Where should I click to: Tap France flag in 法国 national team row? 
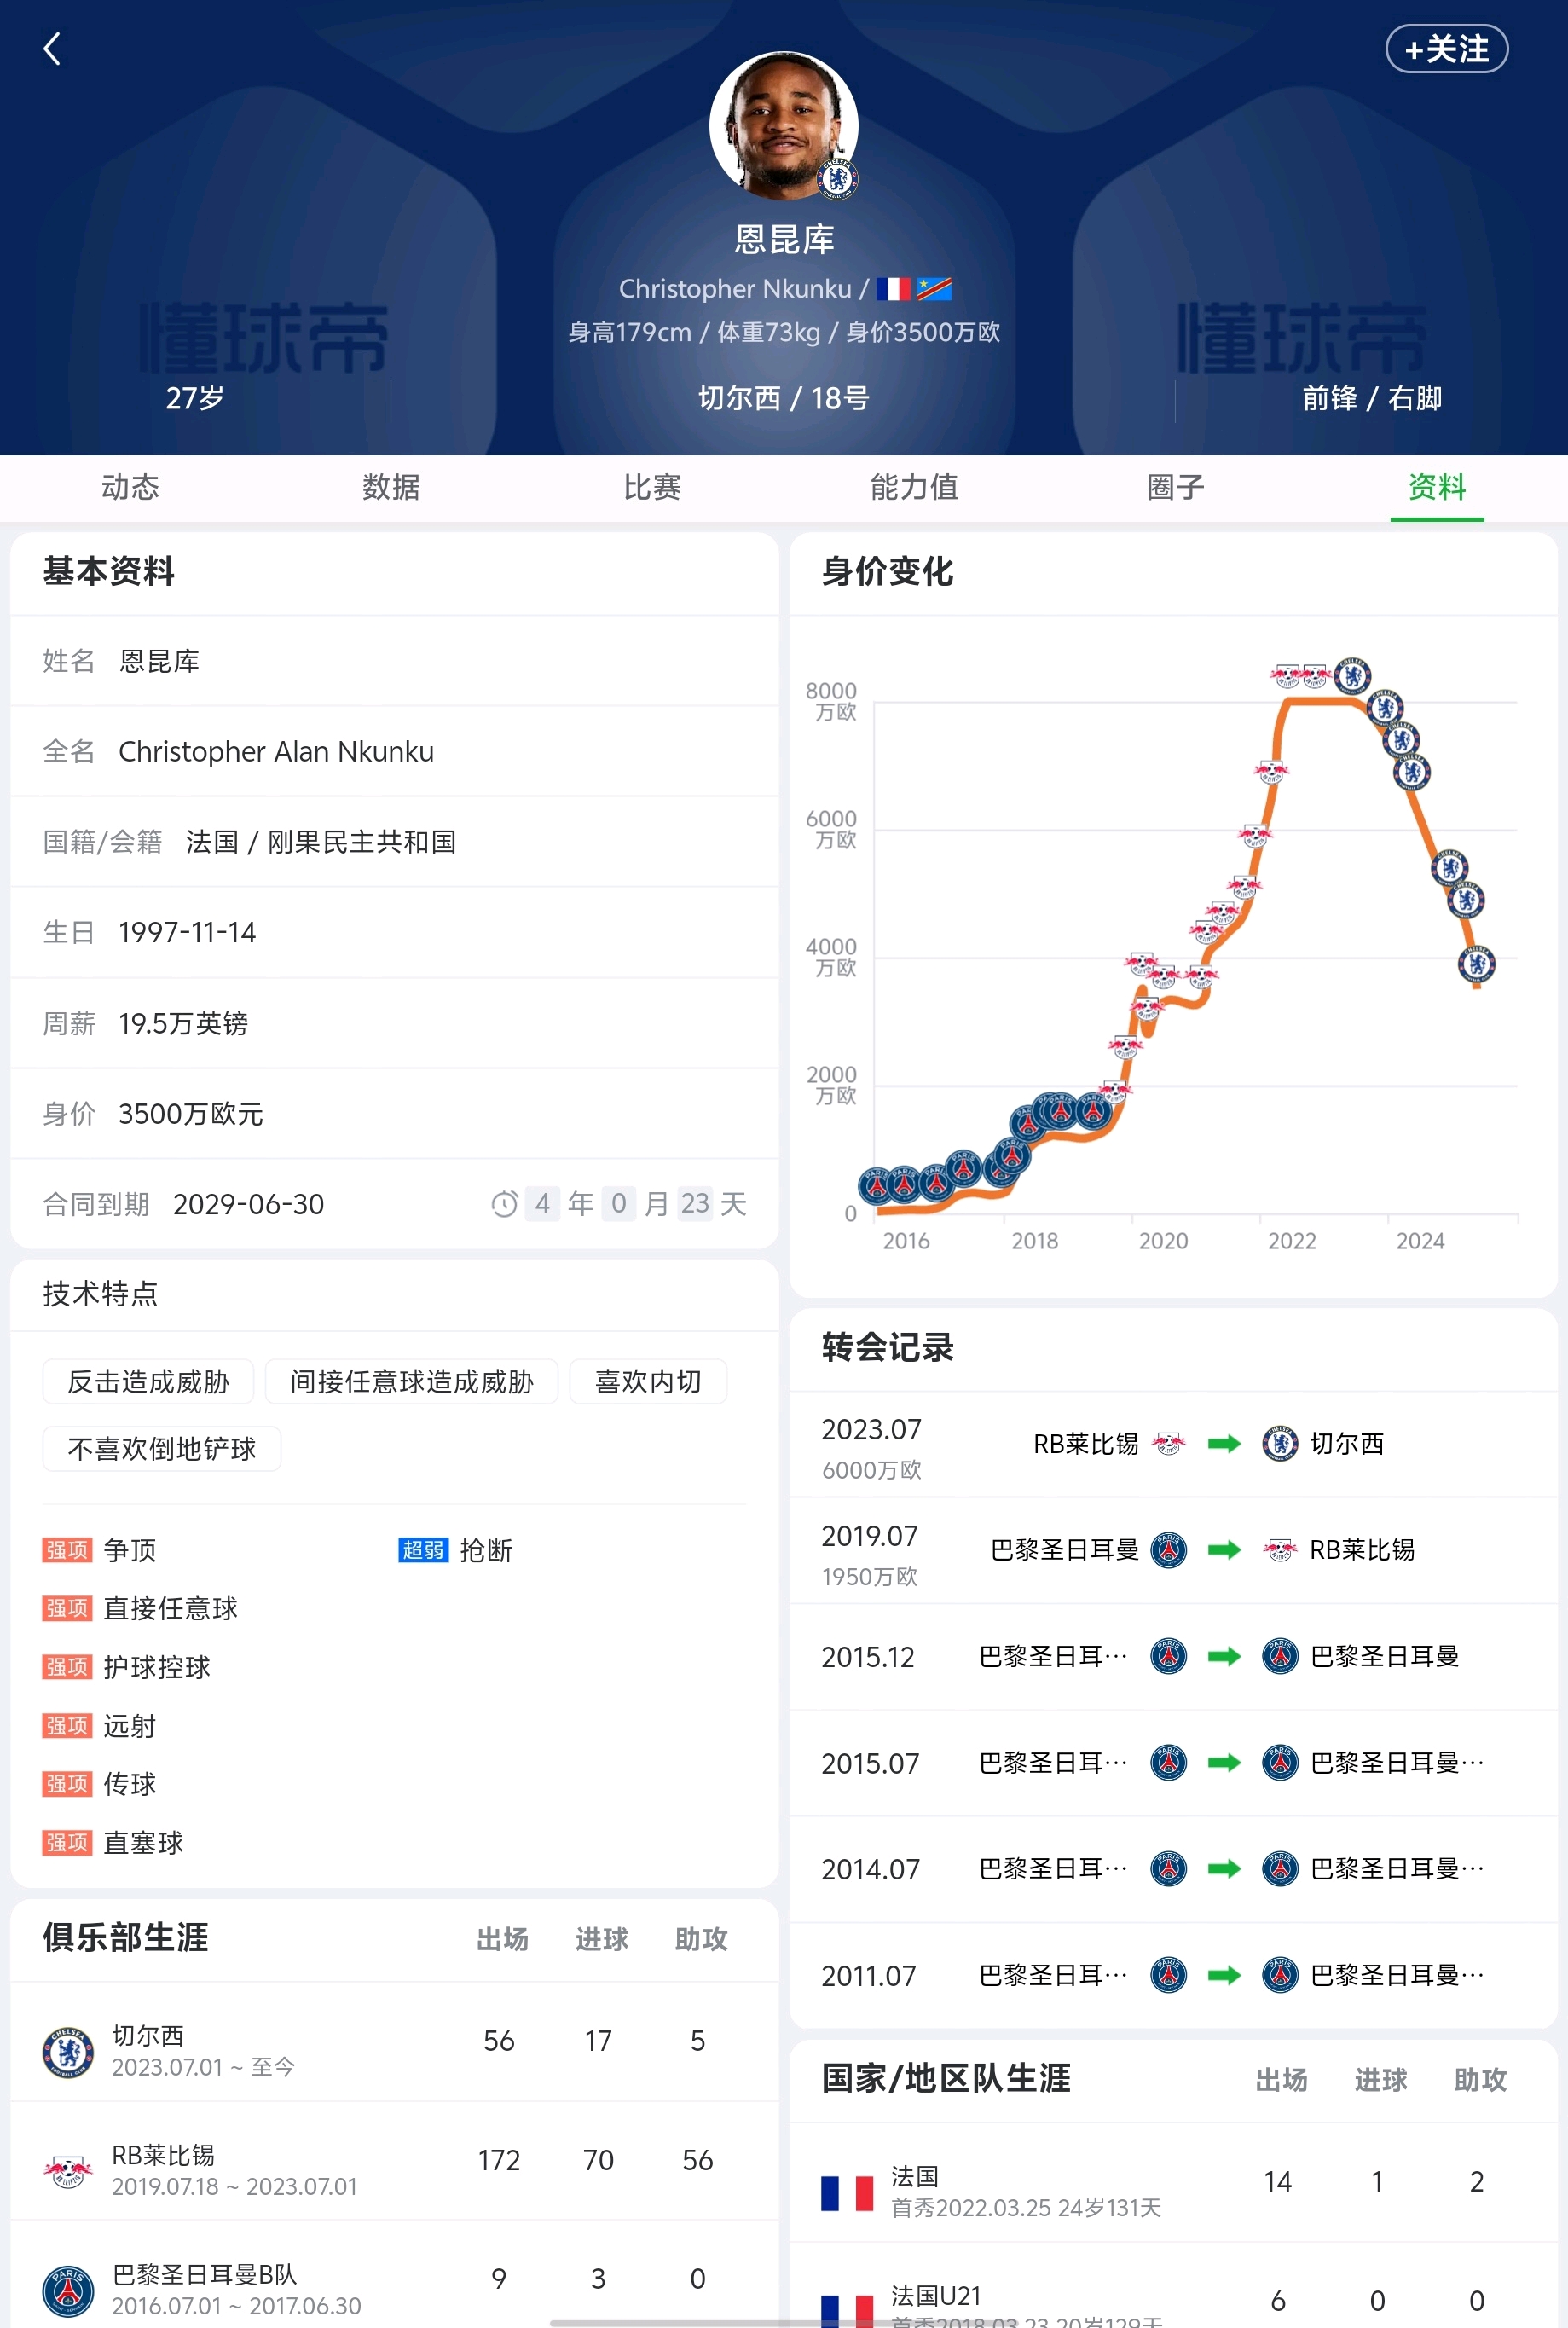click(847, 2193)
